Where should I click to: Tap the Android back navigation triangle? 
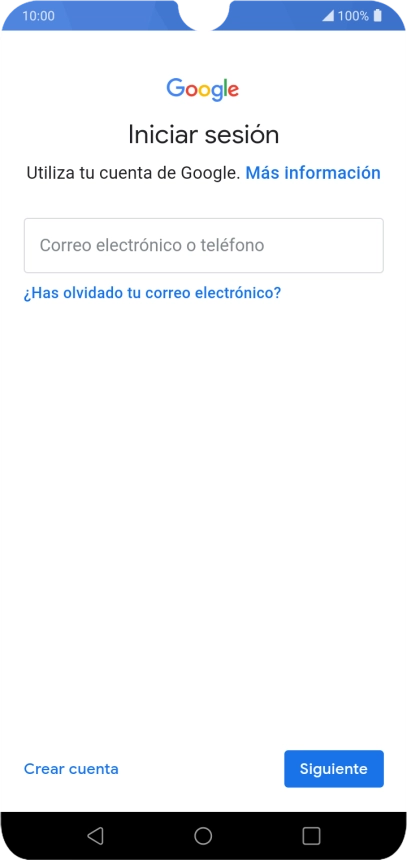pos(95,835)
